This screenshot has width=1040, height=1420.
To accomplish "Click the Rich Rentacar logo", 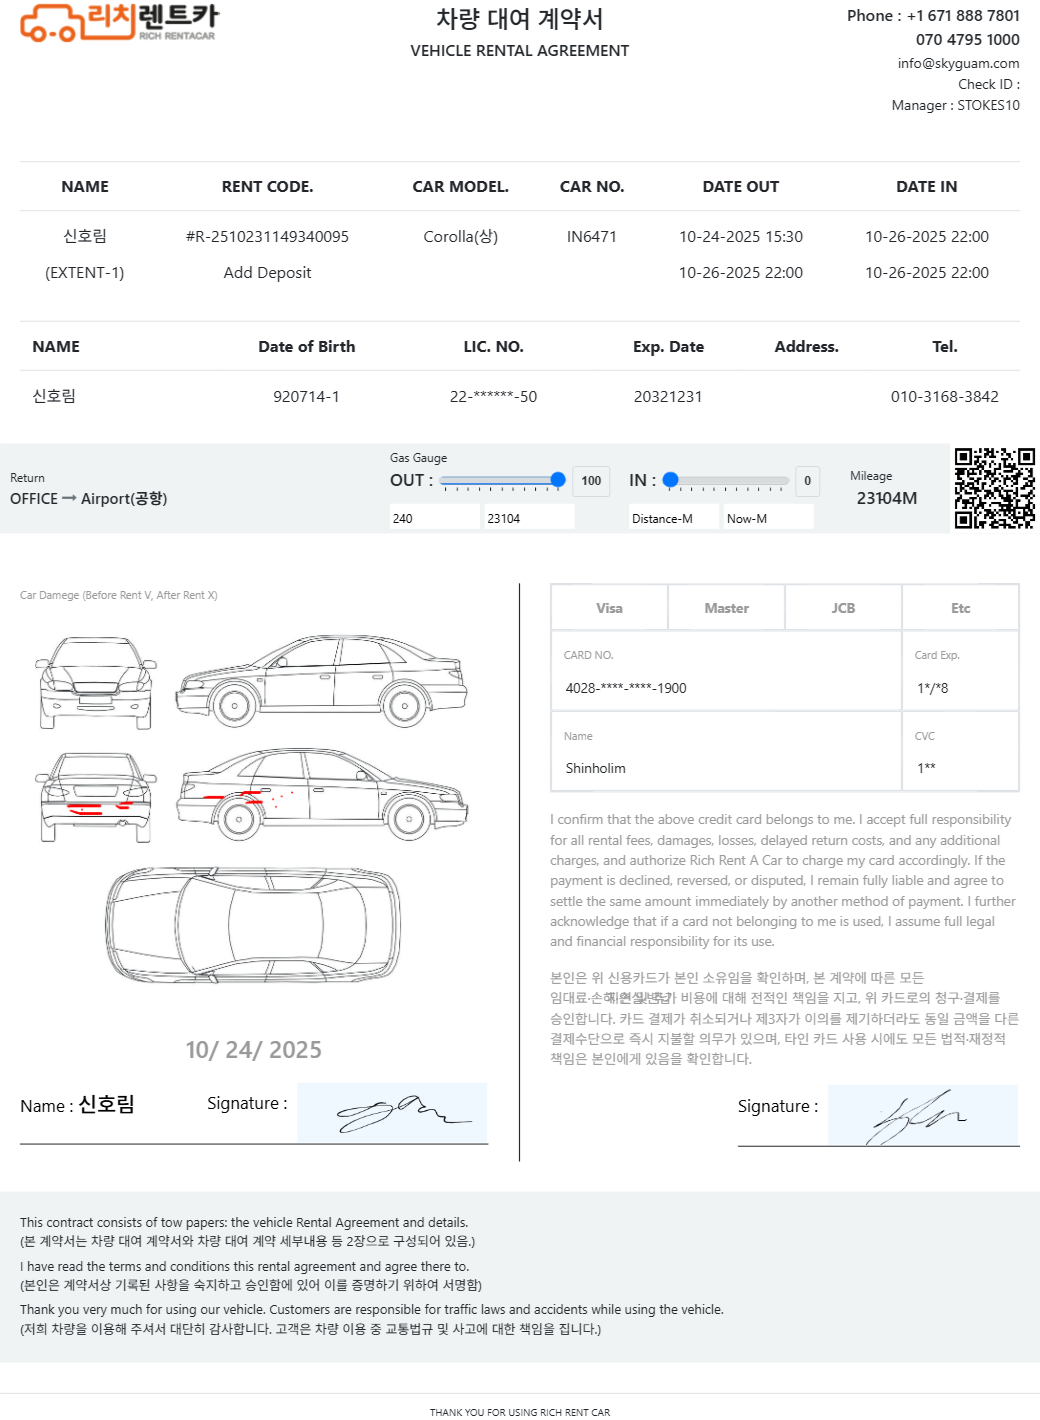I will click(x=118, y=23).
